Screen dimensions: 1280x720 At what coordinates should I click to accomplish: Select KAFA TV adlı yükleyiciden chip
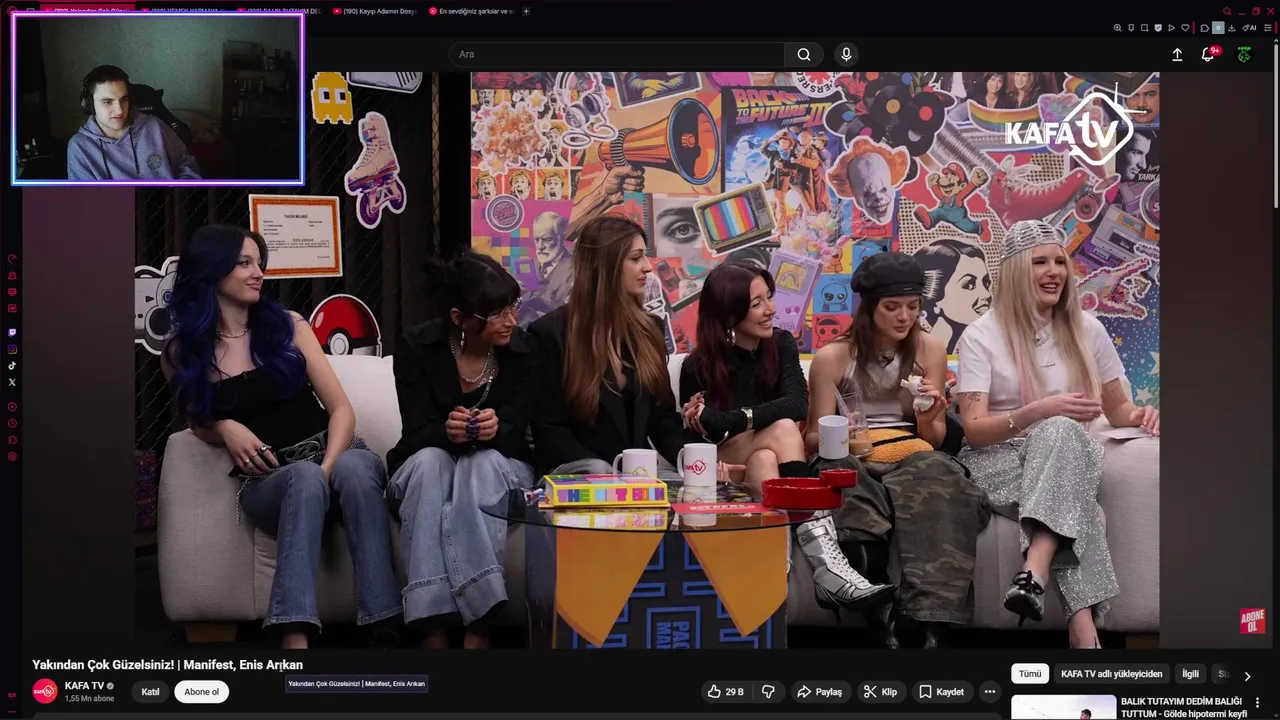pos(1112,674)
